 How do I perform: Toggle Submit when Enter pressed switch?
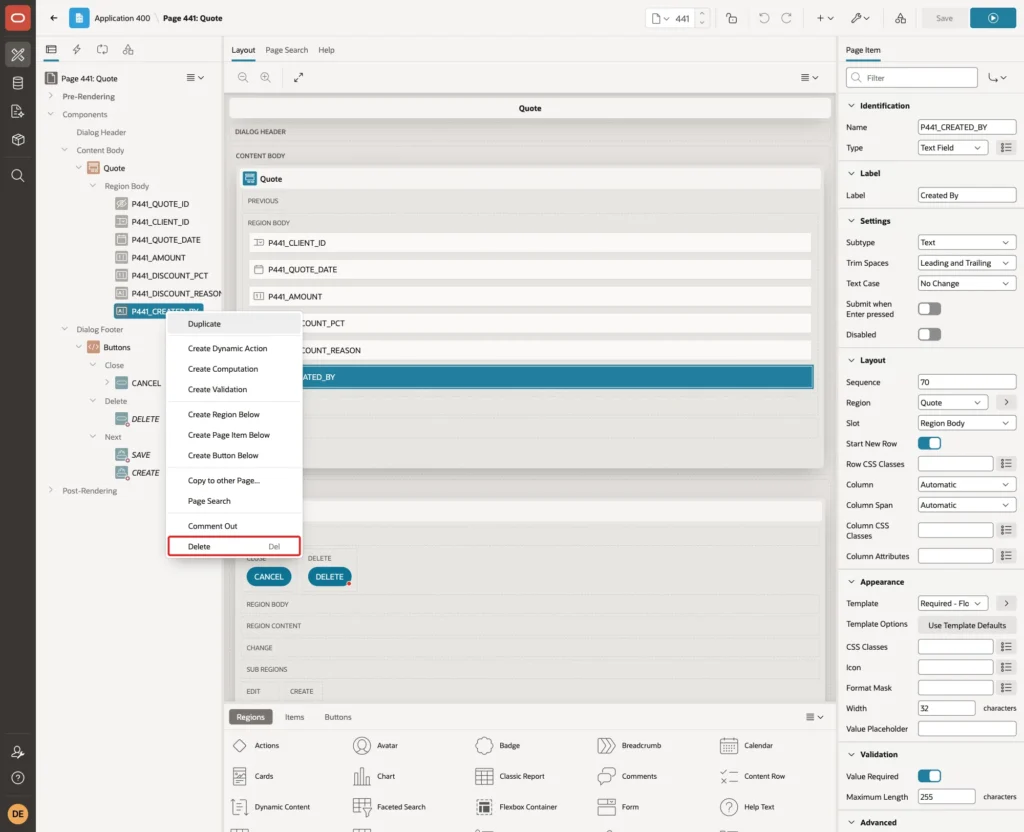[x=929, y=309]
